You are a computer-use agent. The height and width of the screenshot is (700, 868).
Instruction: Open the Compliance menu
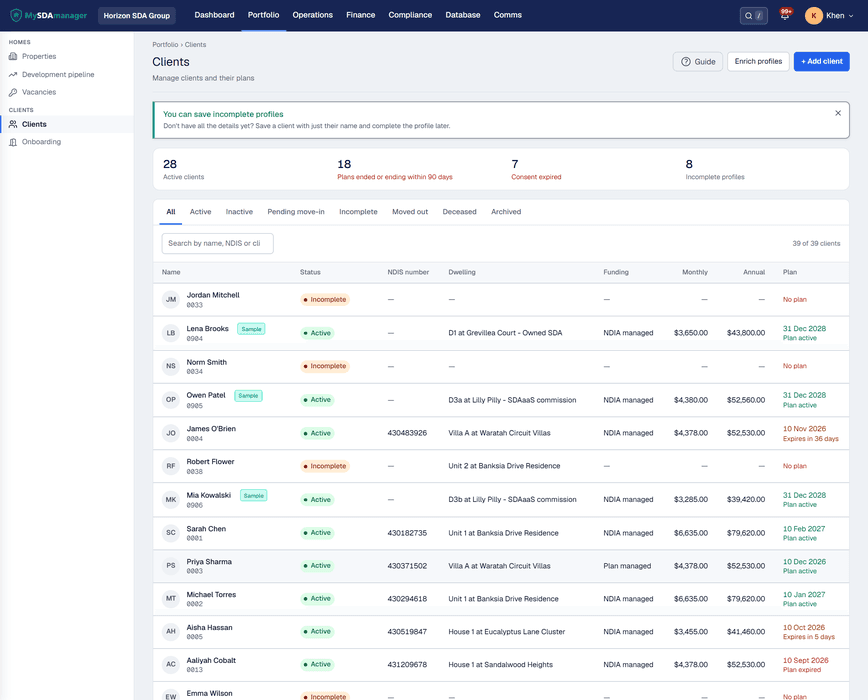click(410, 15)
